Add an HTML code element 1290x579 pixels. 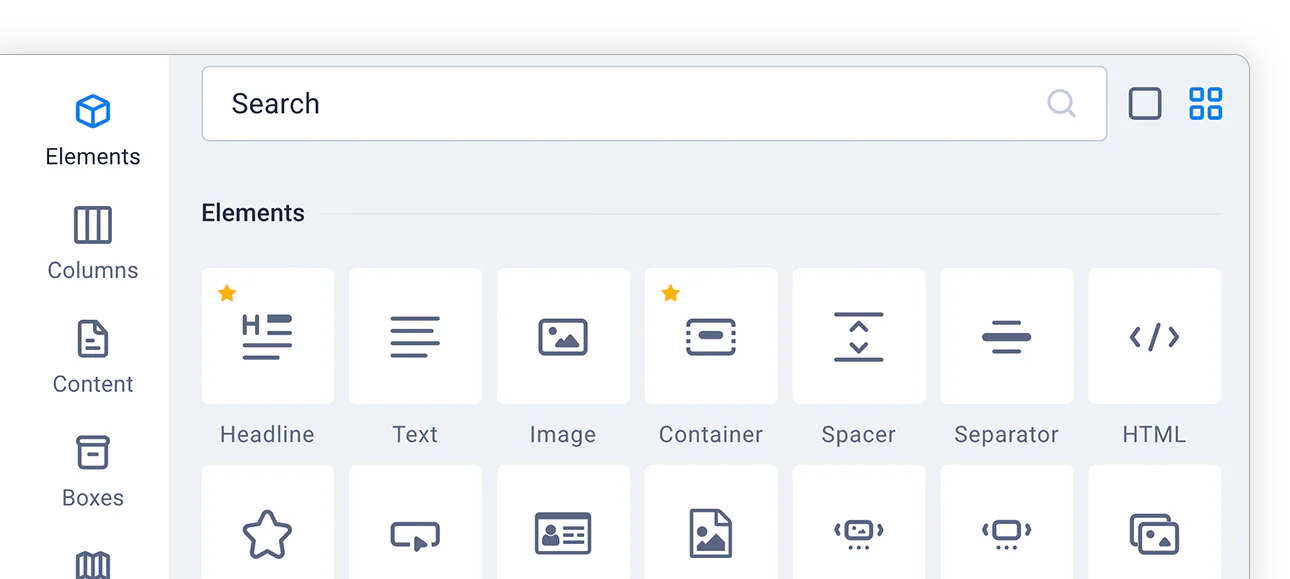[x=1155, y=336]
